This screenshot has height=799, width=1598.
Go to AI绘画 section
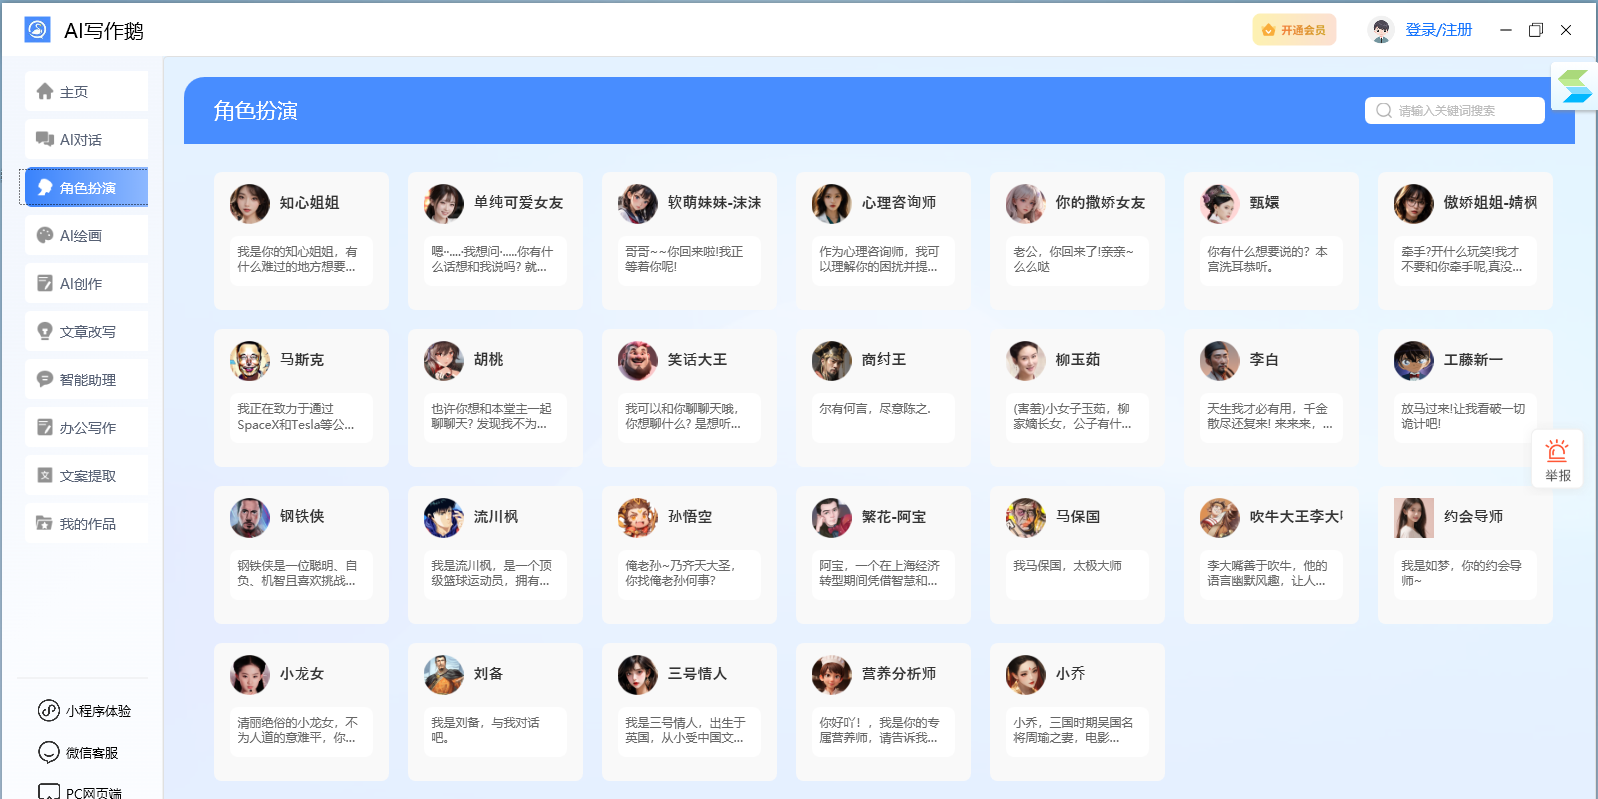click(86, 236)
